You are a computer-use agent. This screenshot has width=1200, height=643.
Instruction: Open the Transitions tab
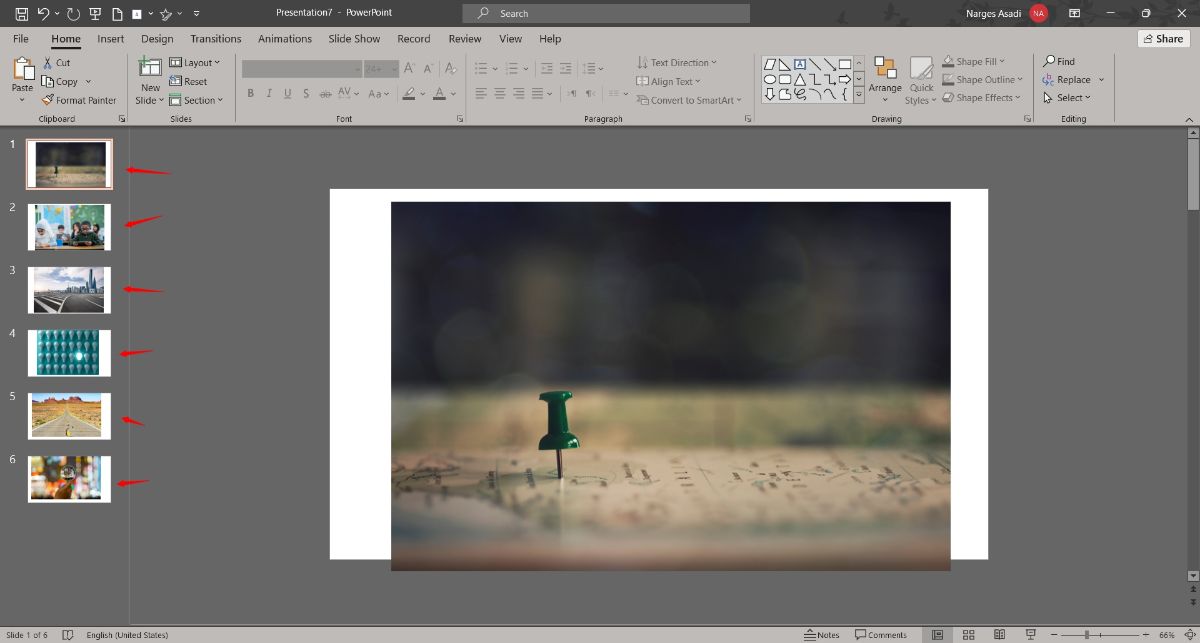pyautogui.click(x=216, y=39)
